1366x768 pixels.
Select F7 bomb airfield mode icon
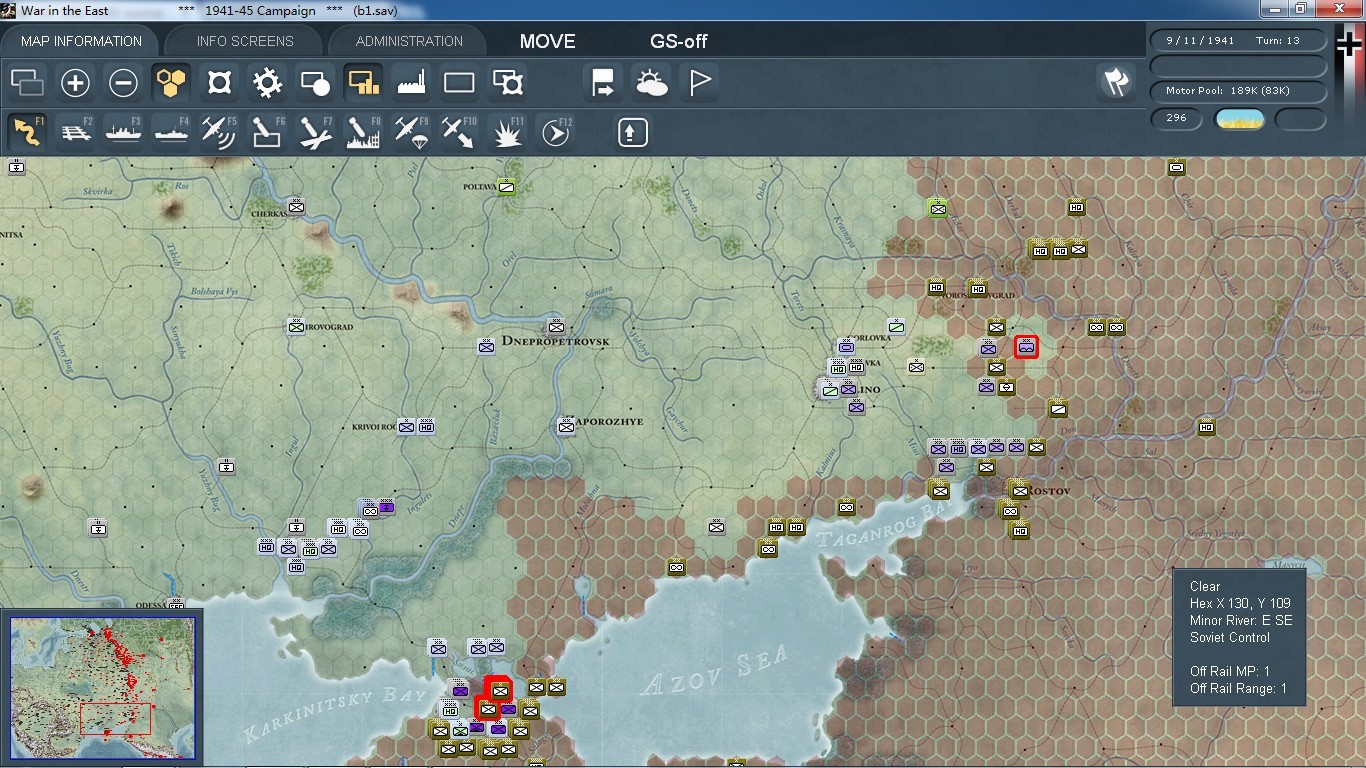click(x=315, y=132)
